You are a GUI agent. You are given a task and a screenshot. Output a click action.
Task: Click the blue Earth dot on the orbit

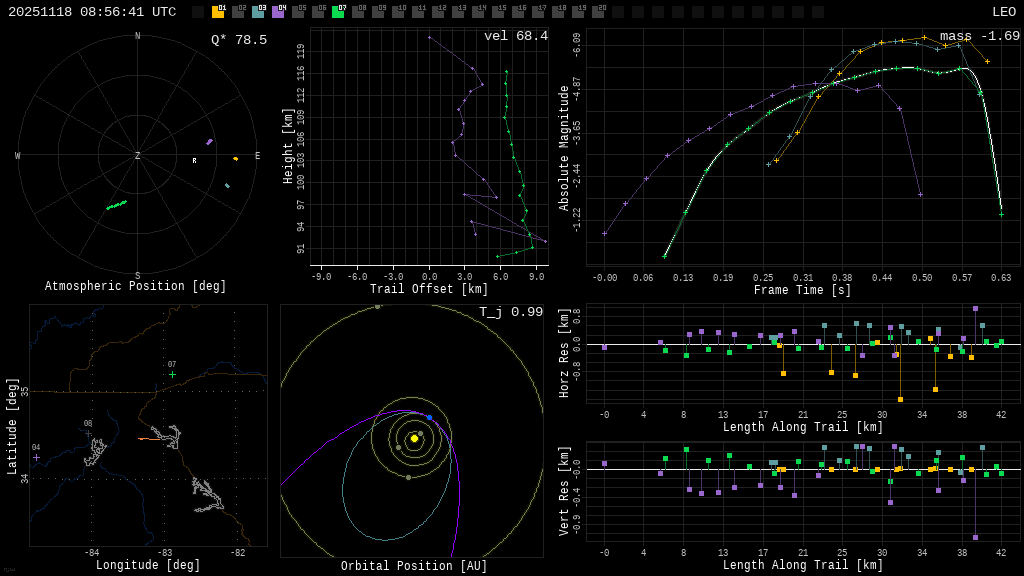click(x=429, y=417)
